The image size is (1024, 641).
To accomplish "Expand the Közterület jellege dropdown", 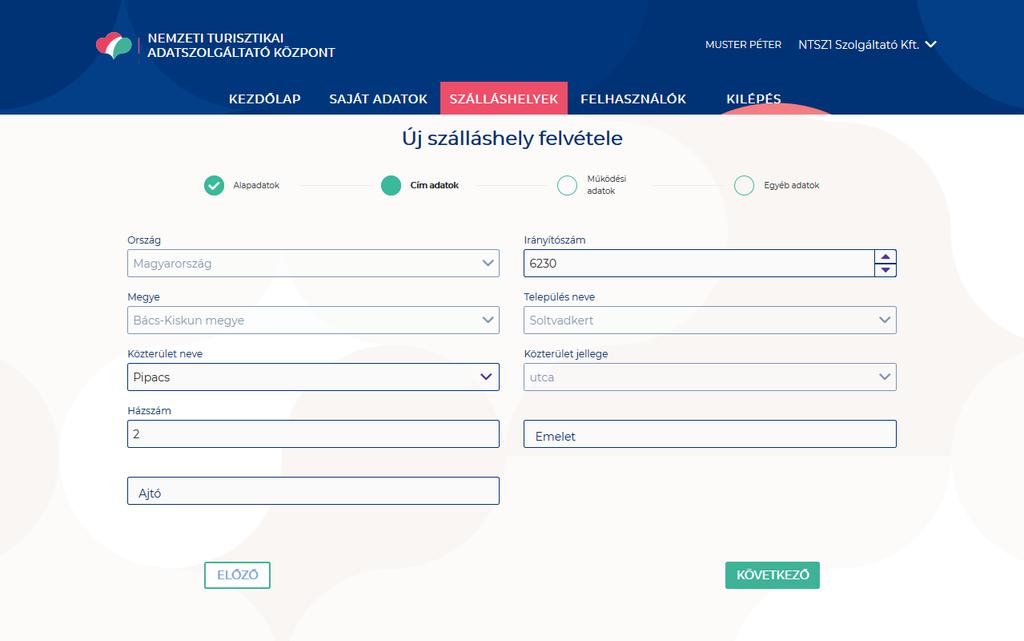I will 710,377.
